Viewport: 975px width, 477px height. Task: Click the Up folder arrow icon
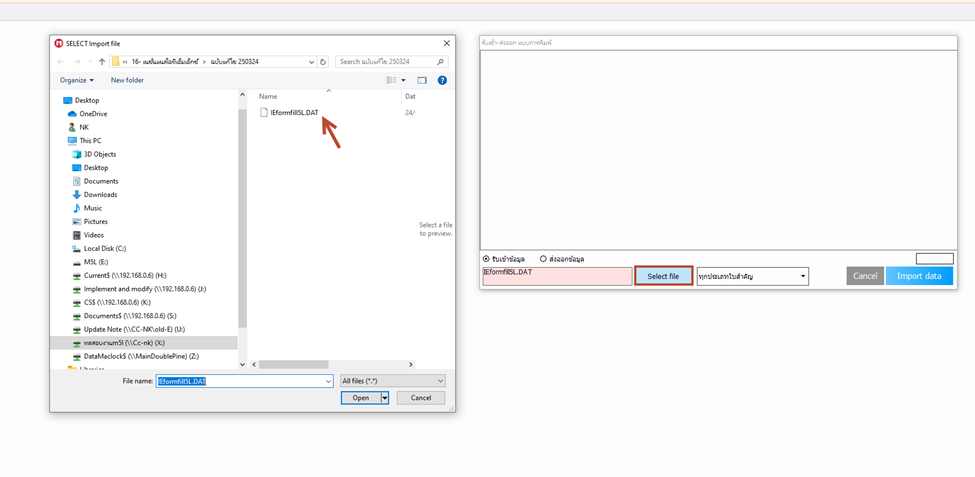[x=101, y=62]
